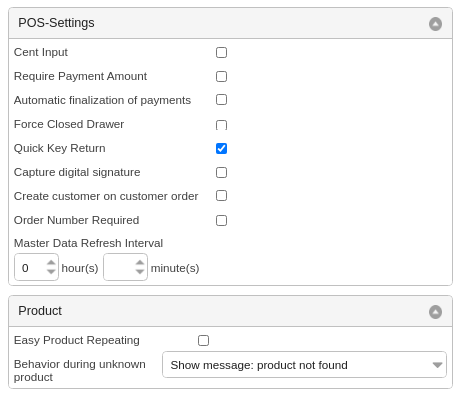This screenshot has height=397, width=460.
Task: Click the Force Closed Drawer label
Action: 69,124
